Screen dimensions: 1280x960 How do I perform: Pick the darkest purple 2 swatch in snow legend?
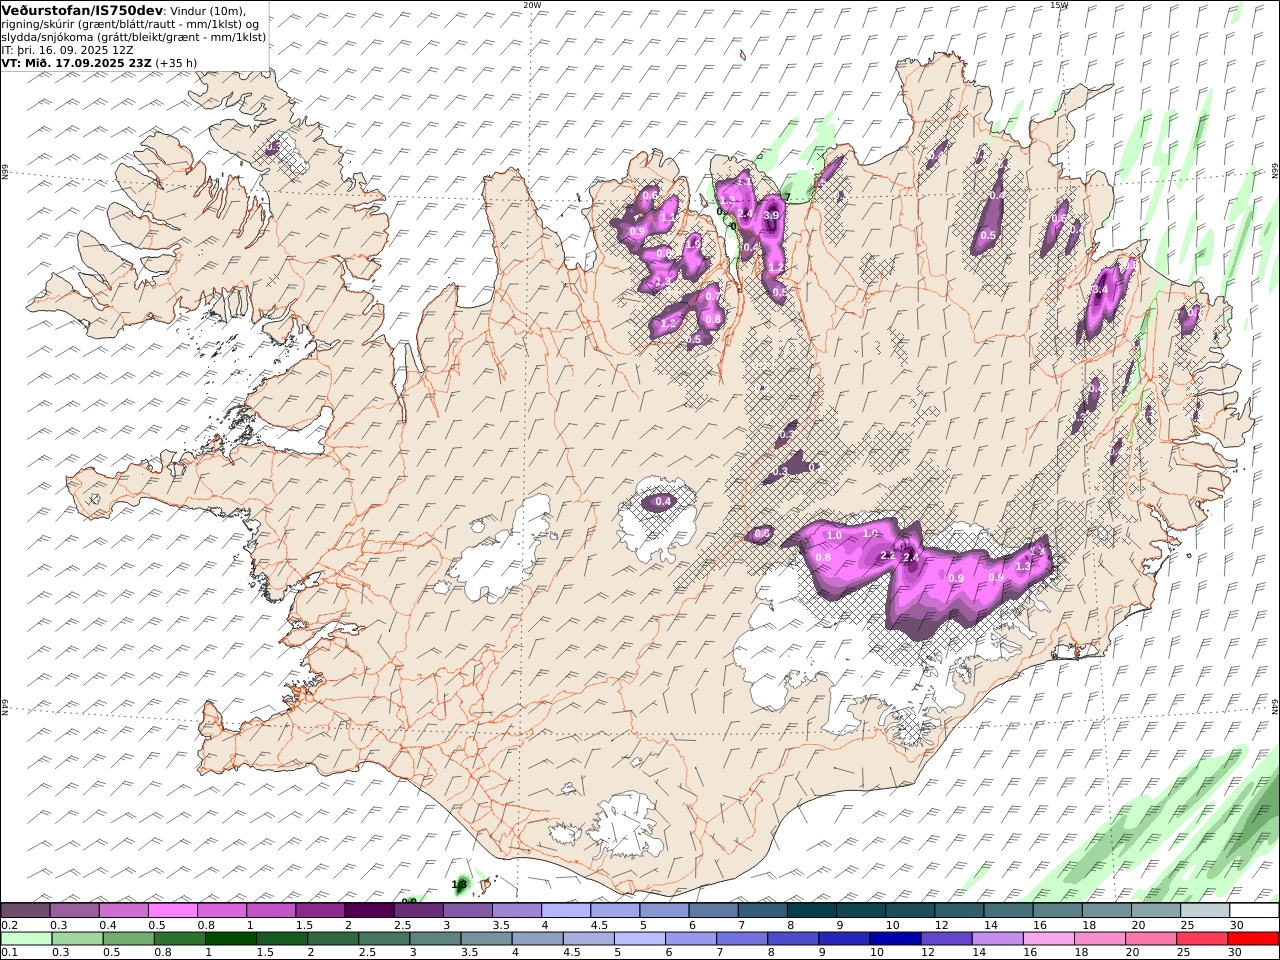pyautogui.click(x=369, y=910)
